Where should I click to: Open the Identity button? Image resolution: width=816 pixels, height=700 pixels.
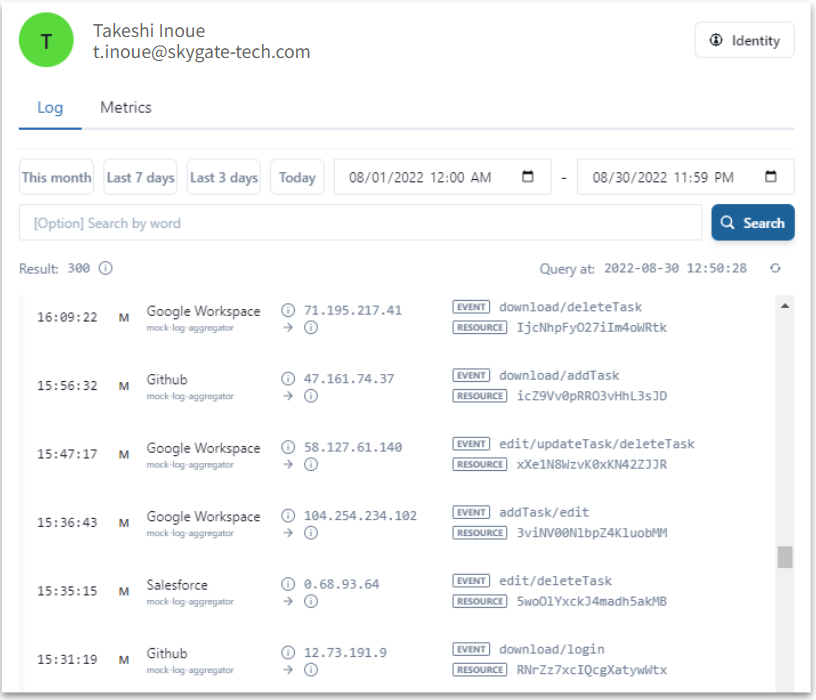pyautogui.click(x=745, y=40)
